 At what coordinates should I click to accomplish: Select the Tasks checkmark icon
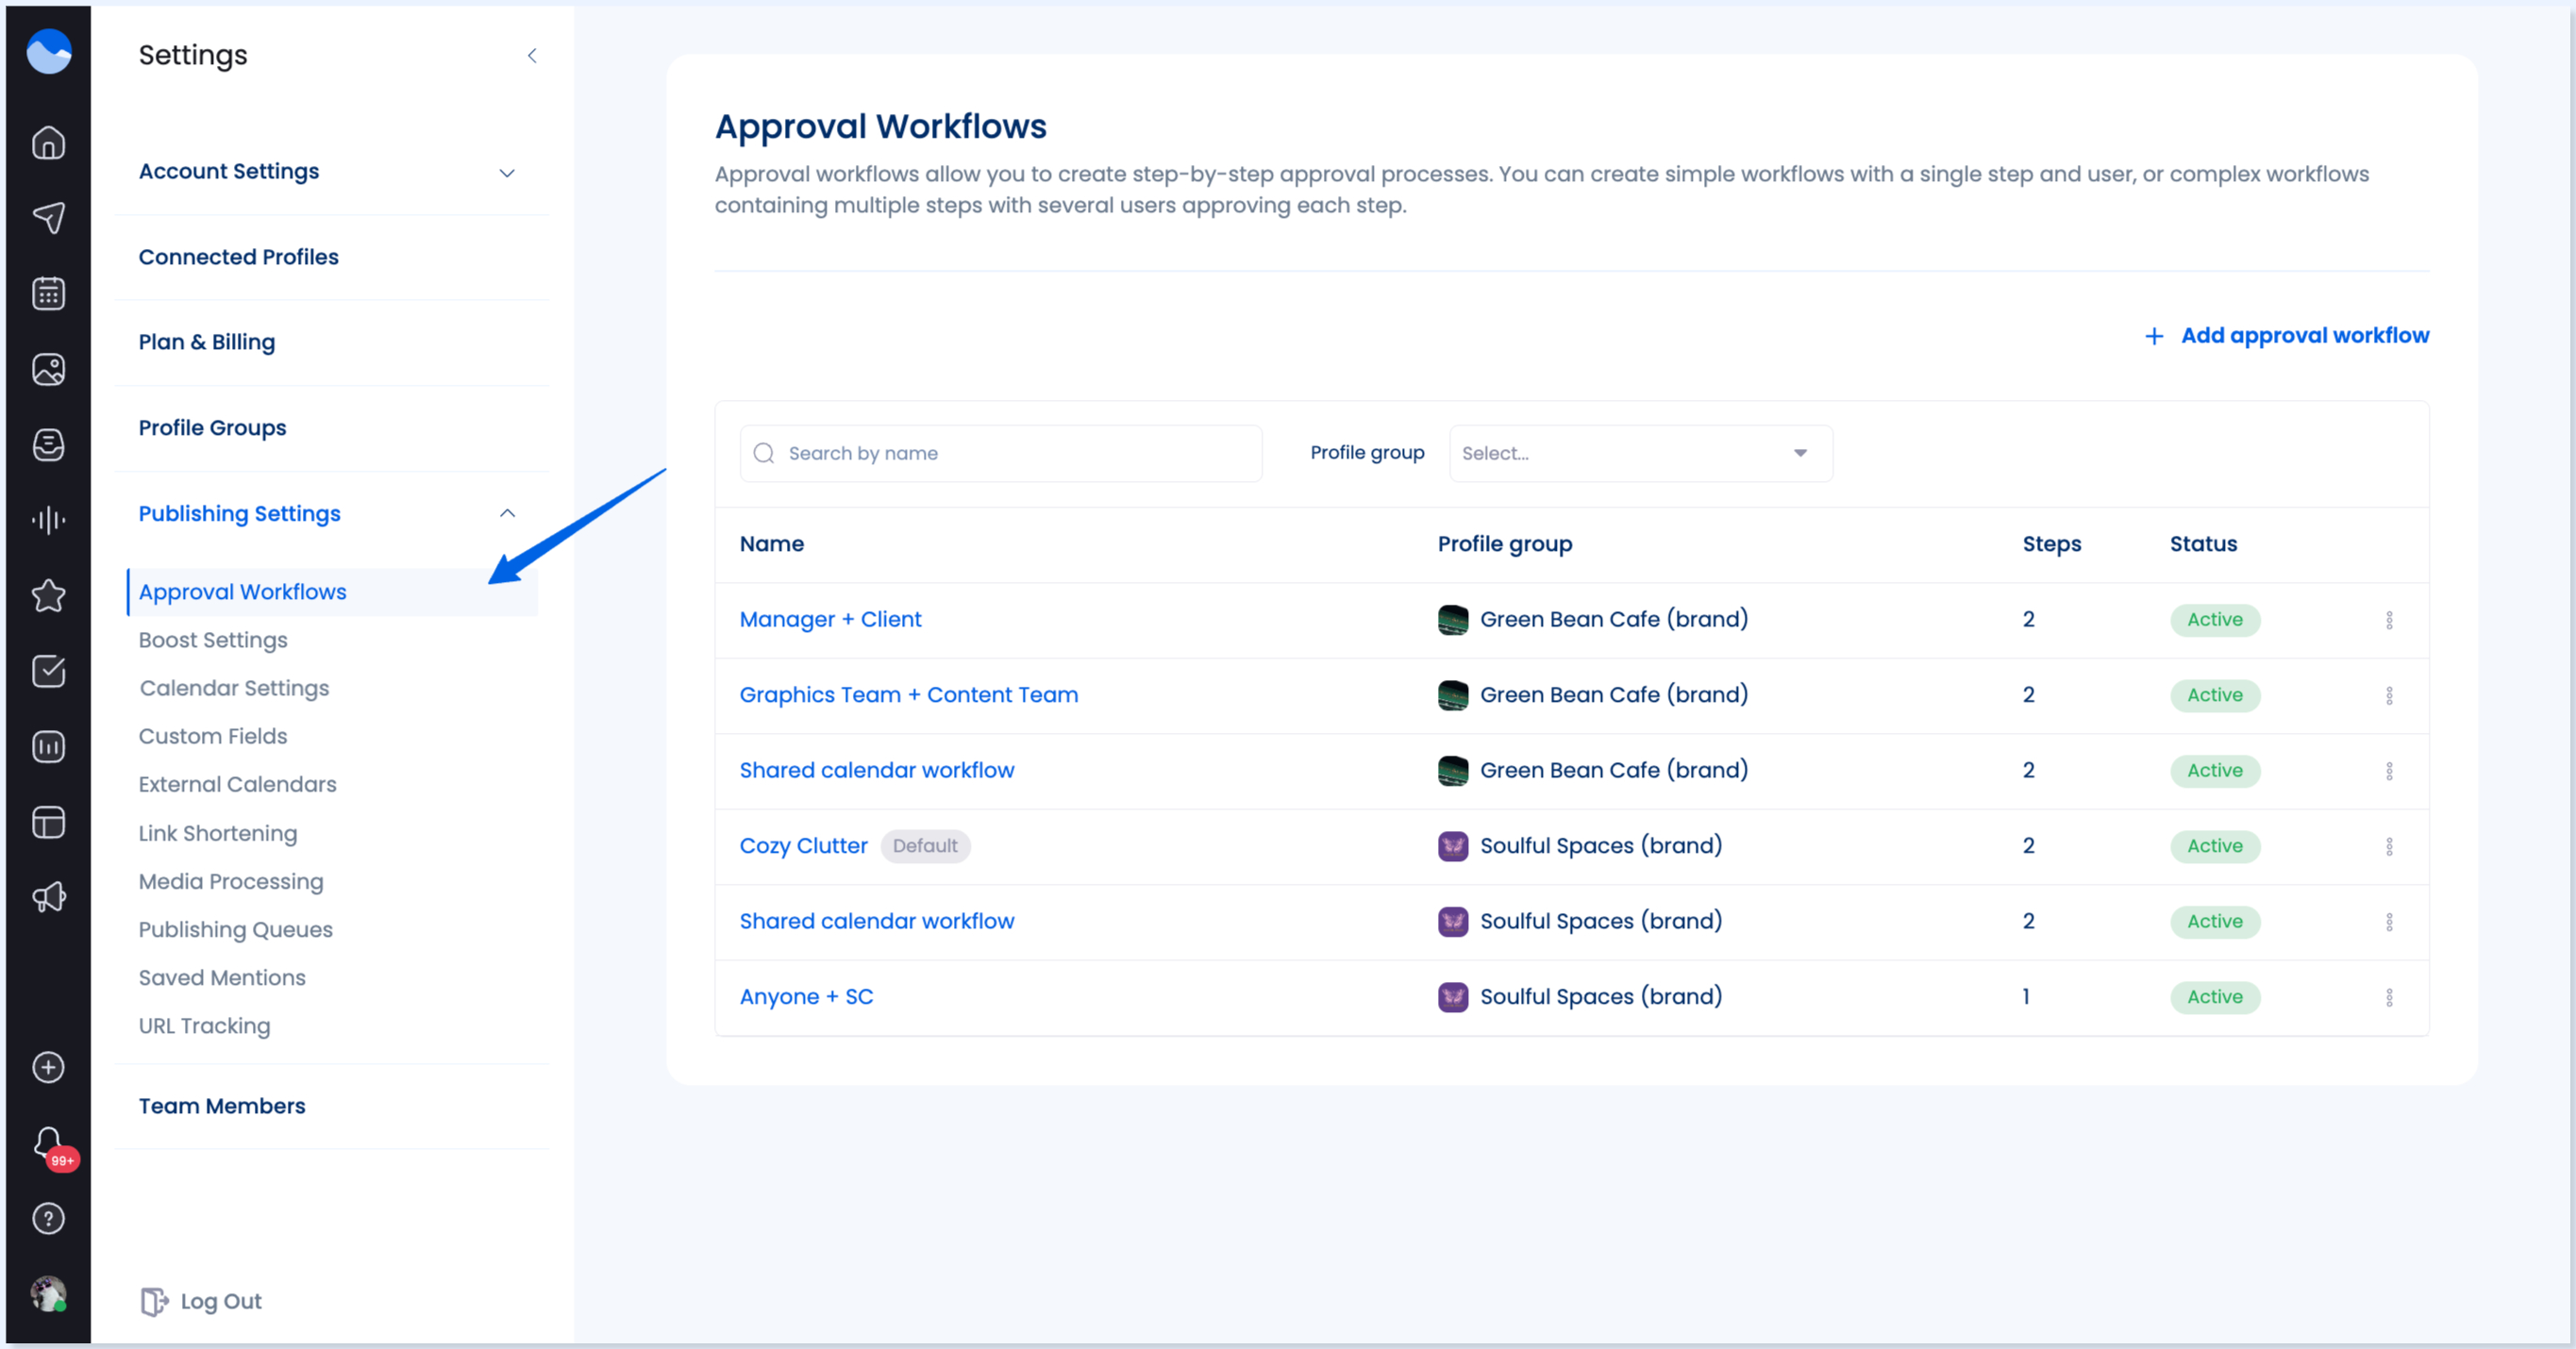point(48,672)
